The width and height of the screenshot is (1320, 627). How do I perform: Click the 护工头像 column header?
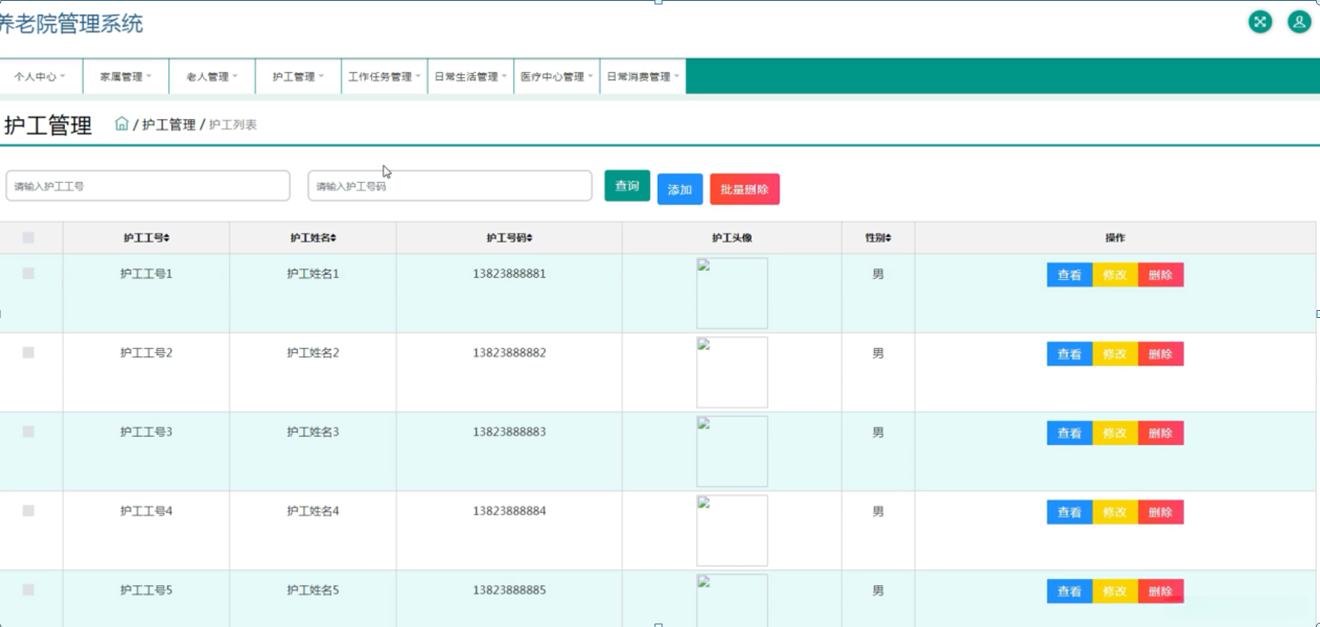(732, 238)
